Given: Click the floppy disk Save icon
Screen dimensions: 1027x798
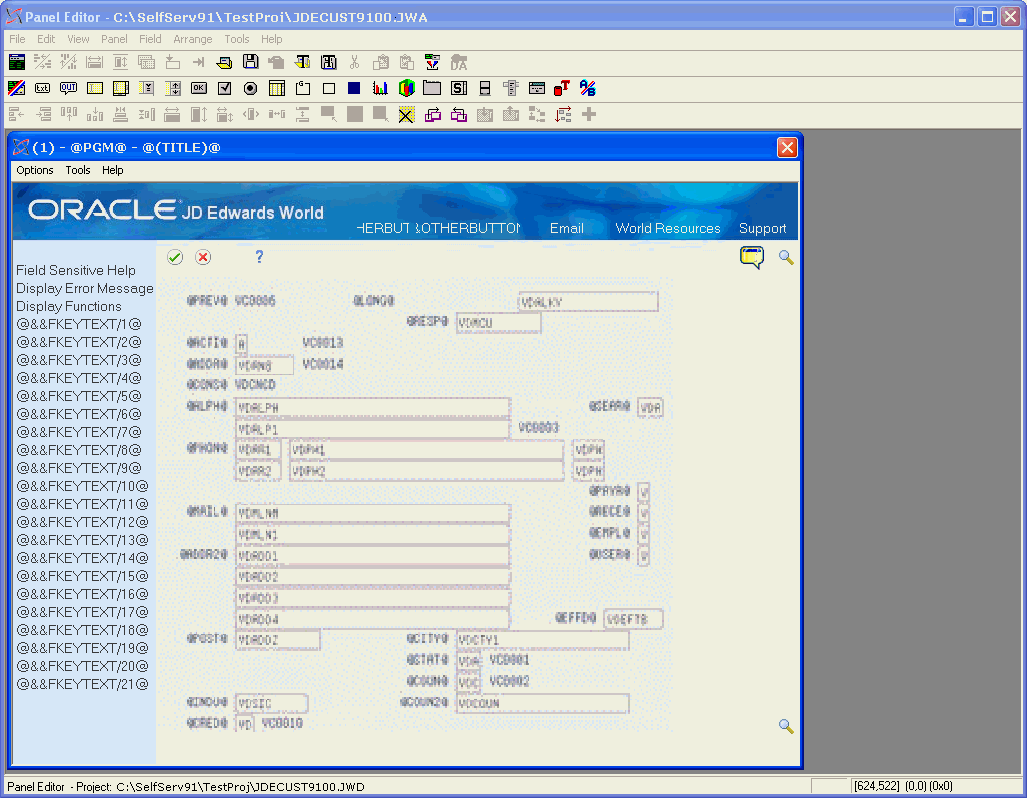Looking at the screenshot, I should 250,62.
